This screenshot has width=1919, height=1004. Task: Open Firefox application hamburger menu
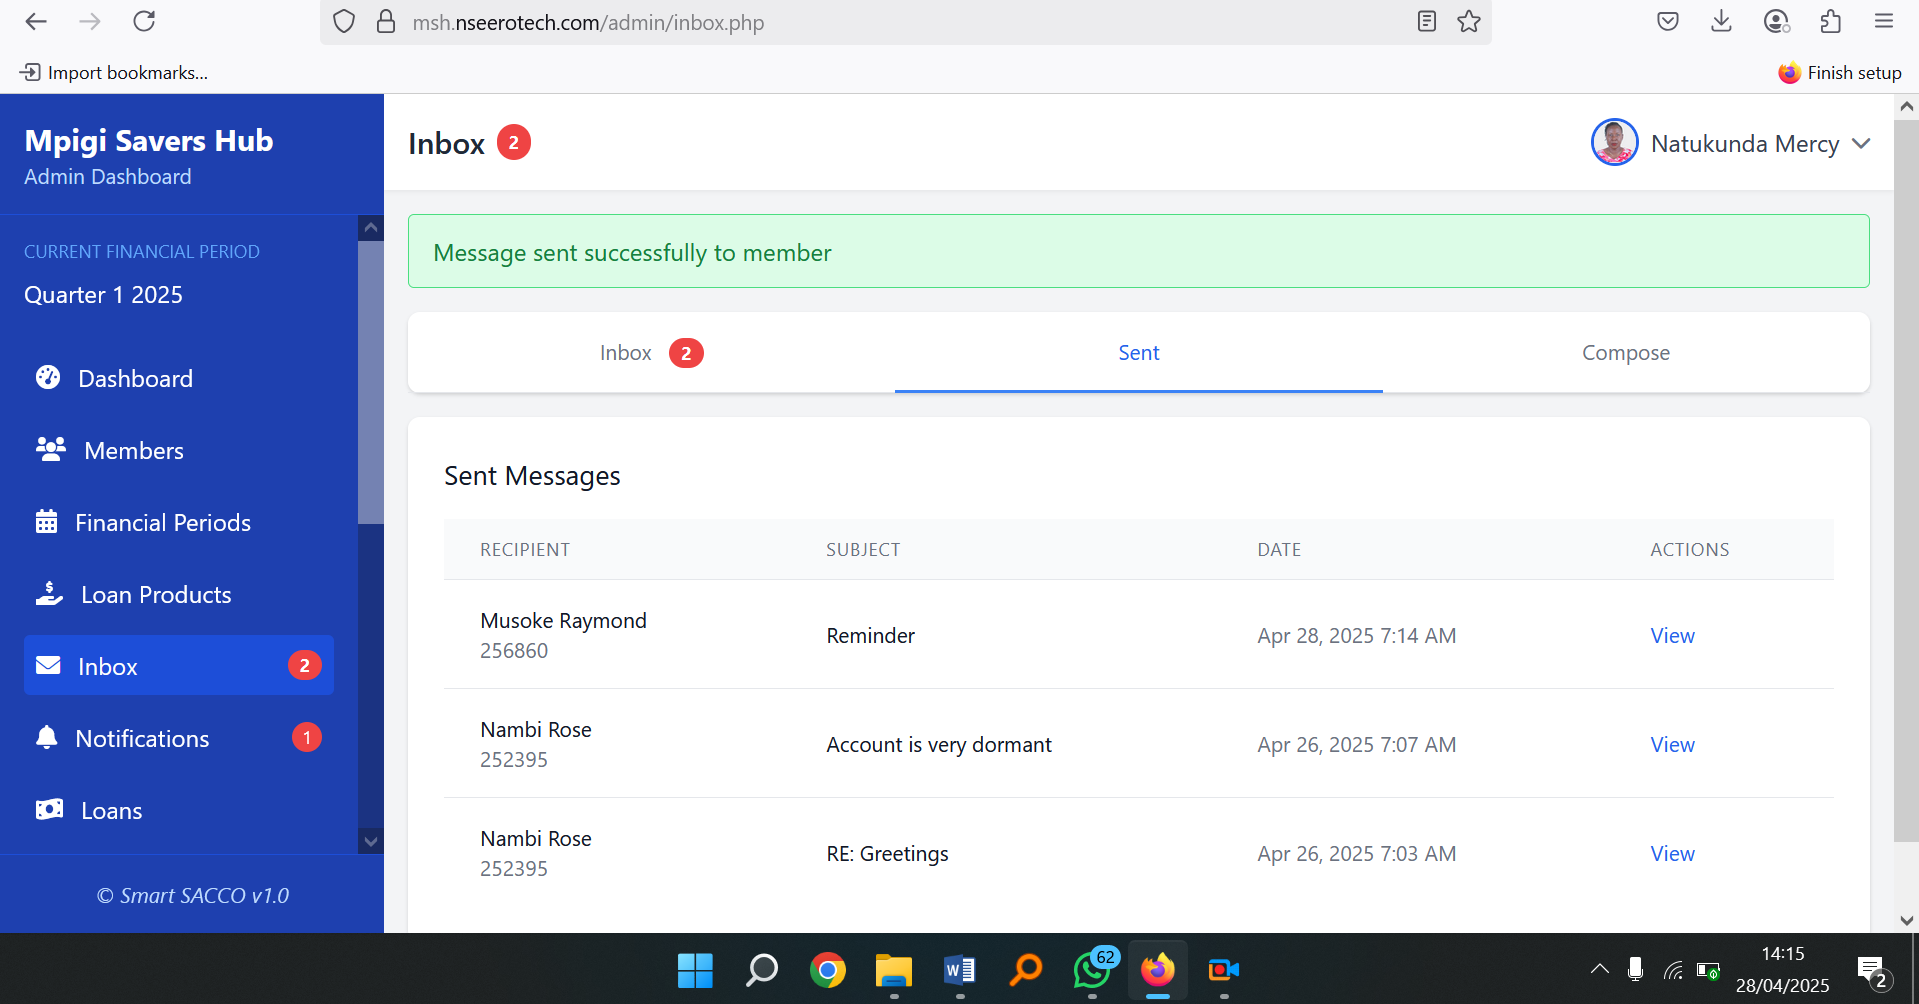1884,22
